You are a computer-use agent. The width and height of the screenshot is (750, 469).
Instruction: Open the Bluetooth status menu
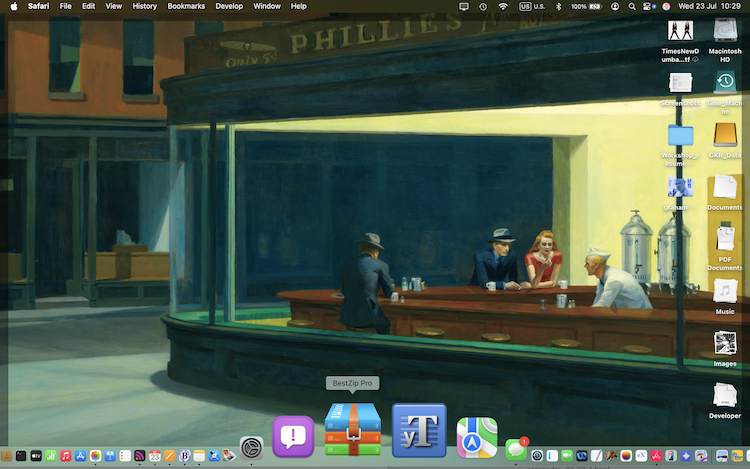(558, 6)
